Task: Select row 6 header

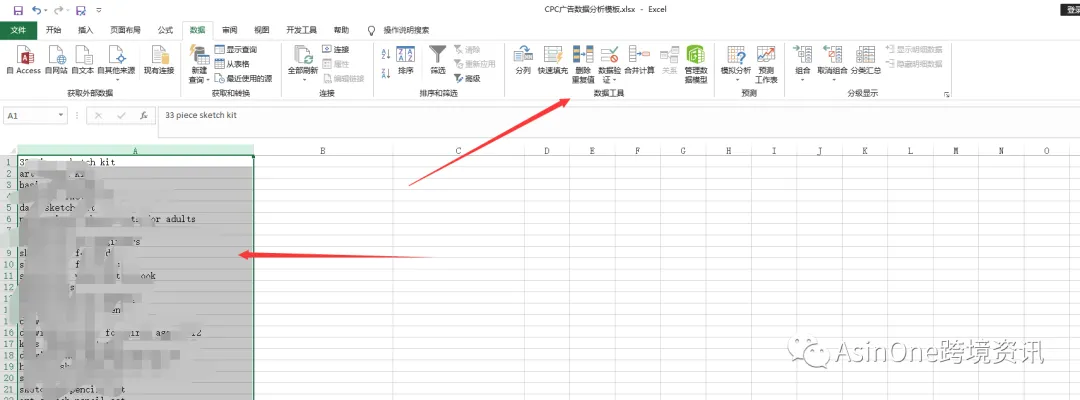Action: point(8,219)
